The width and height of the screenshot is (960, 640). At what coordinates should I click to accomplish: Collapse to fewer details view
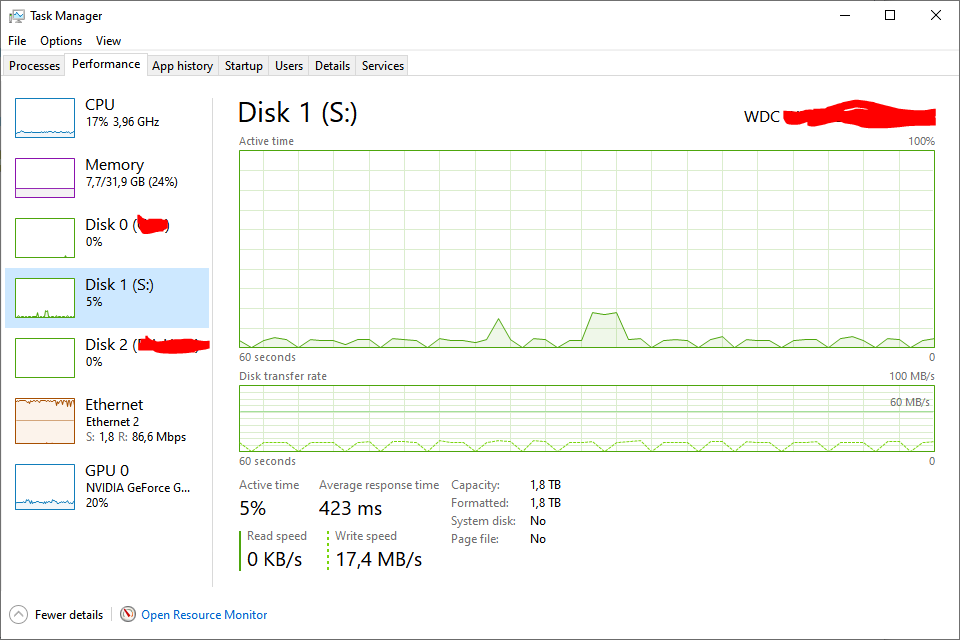click(55, 614)
